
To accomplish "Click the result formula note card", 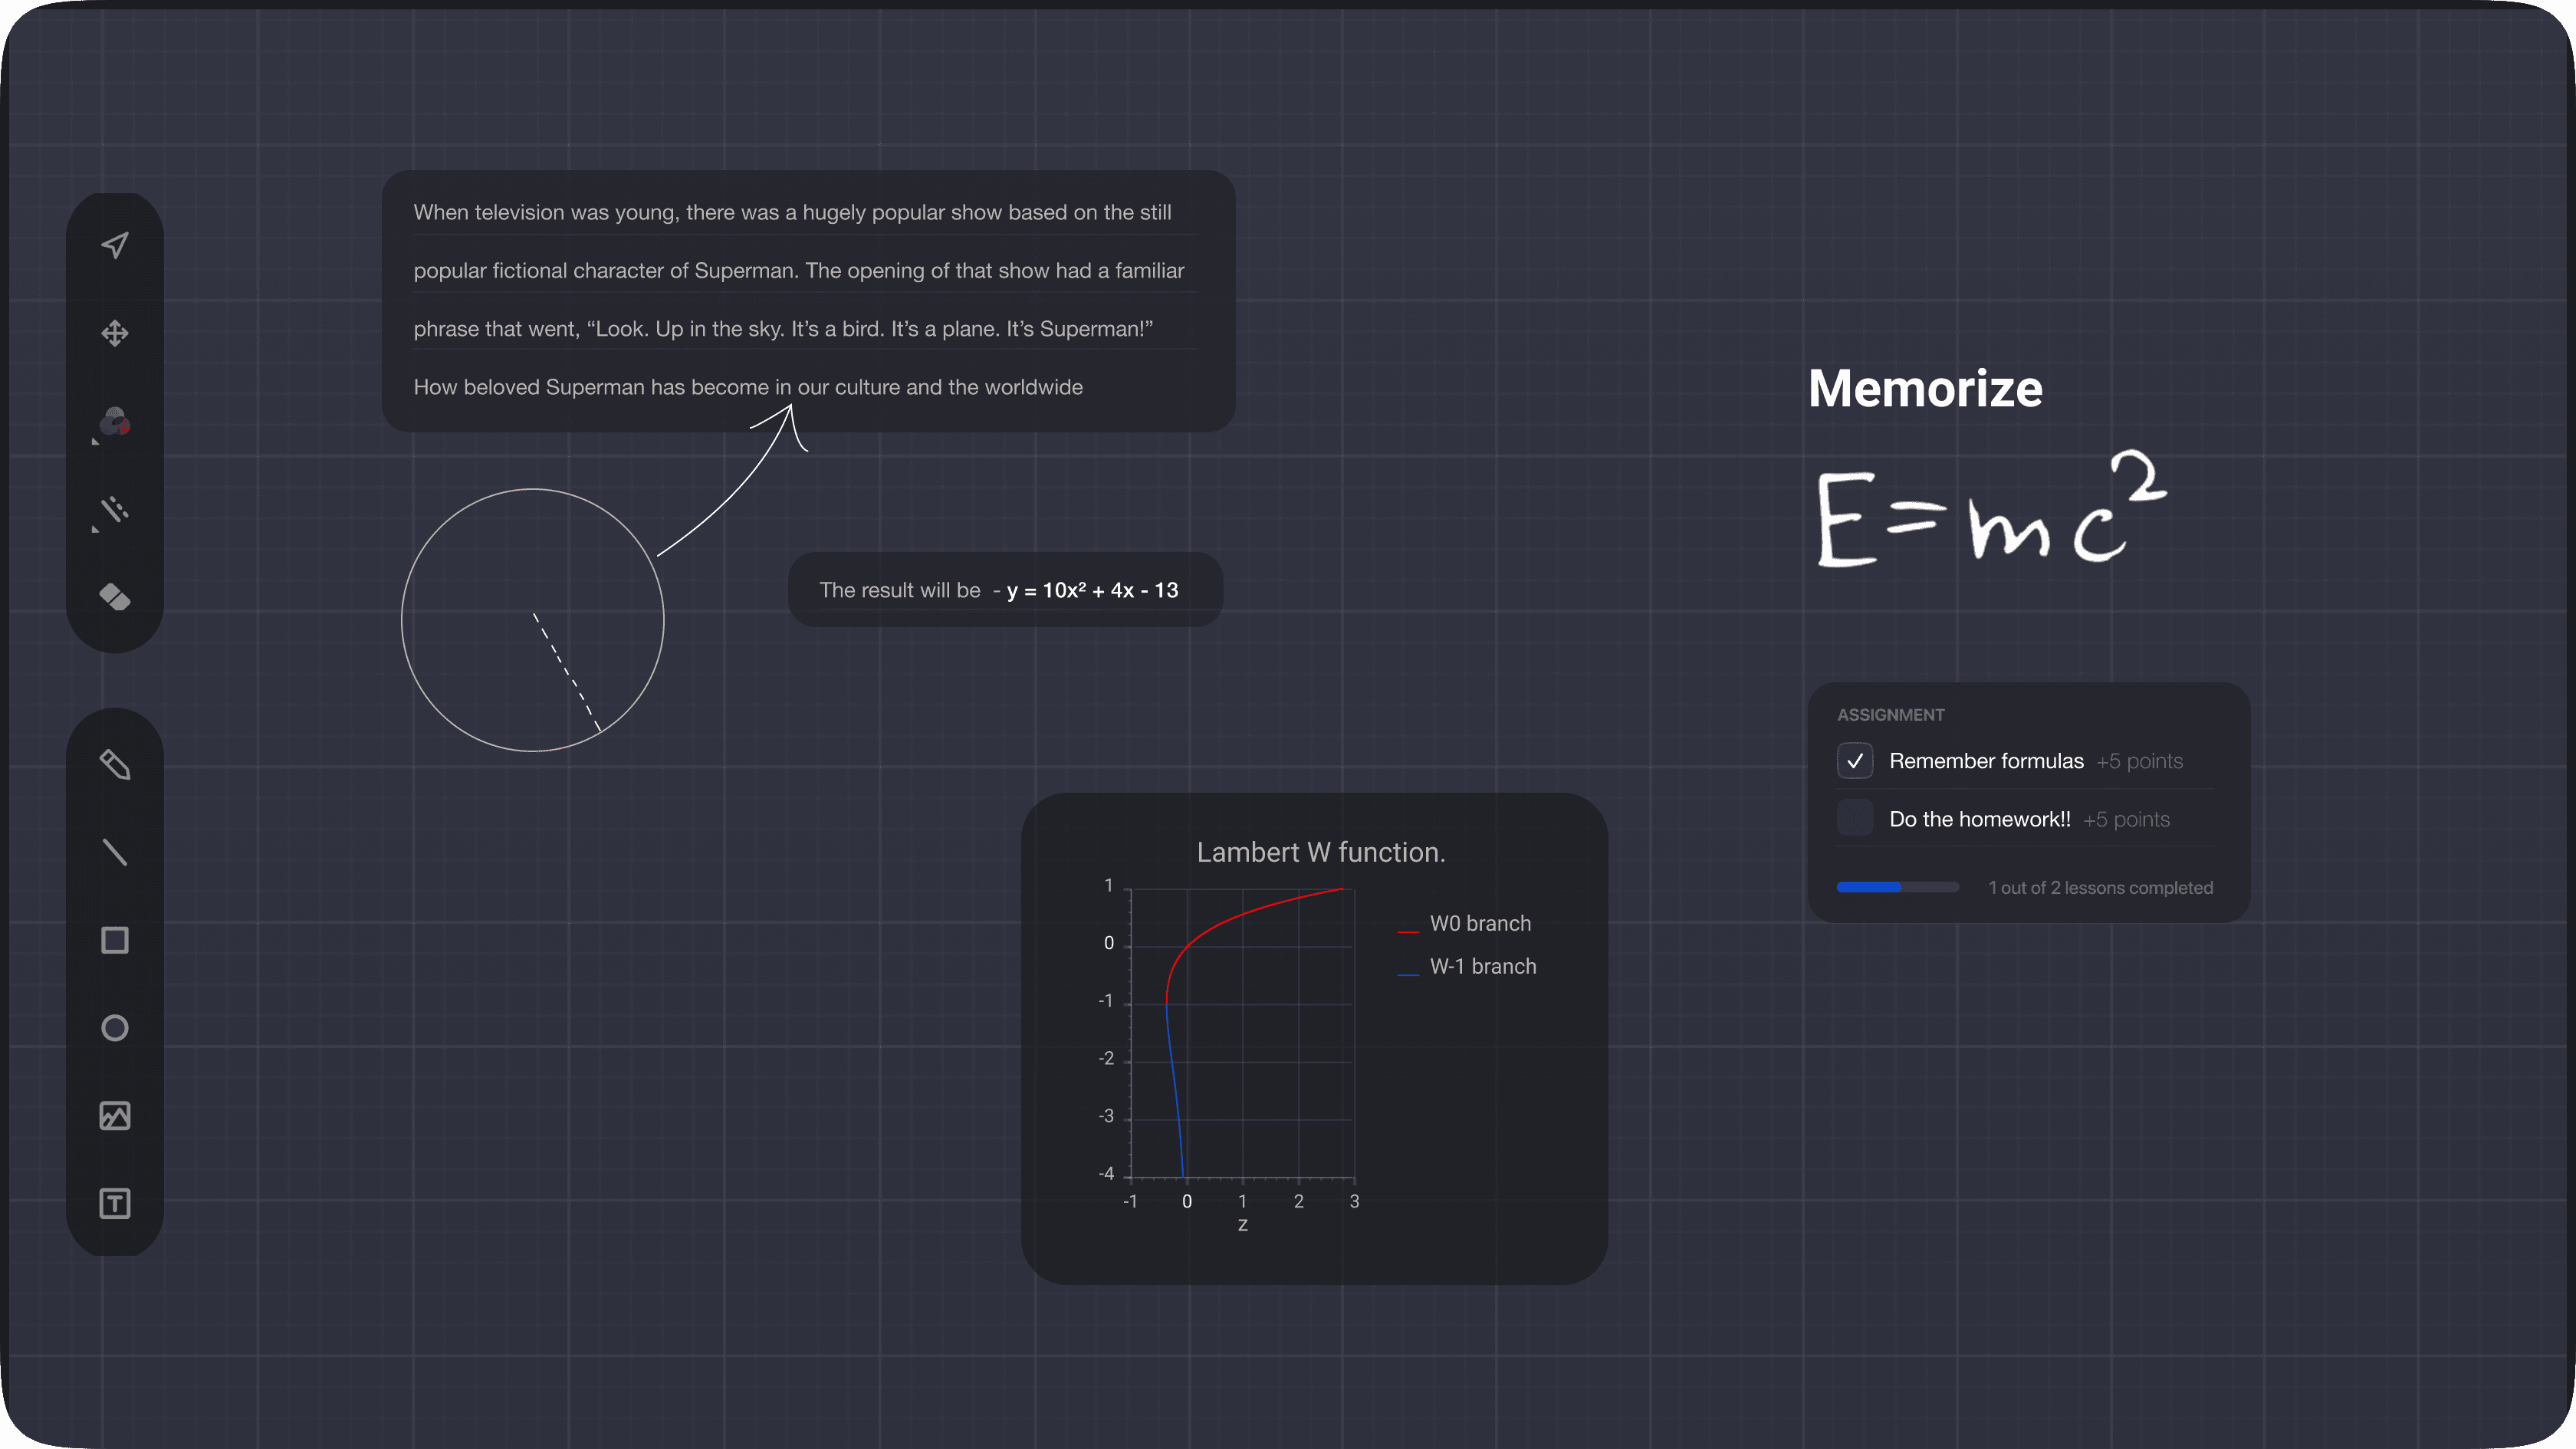I will [x=1005, y=590].
